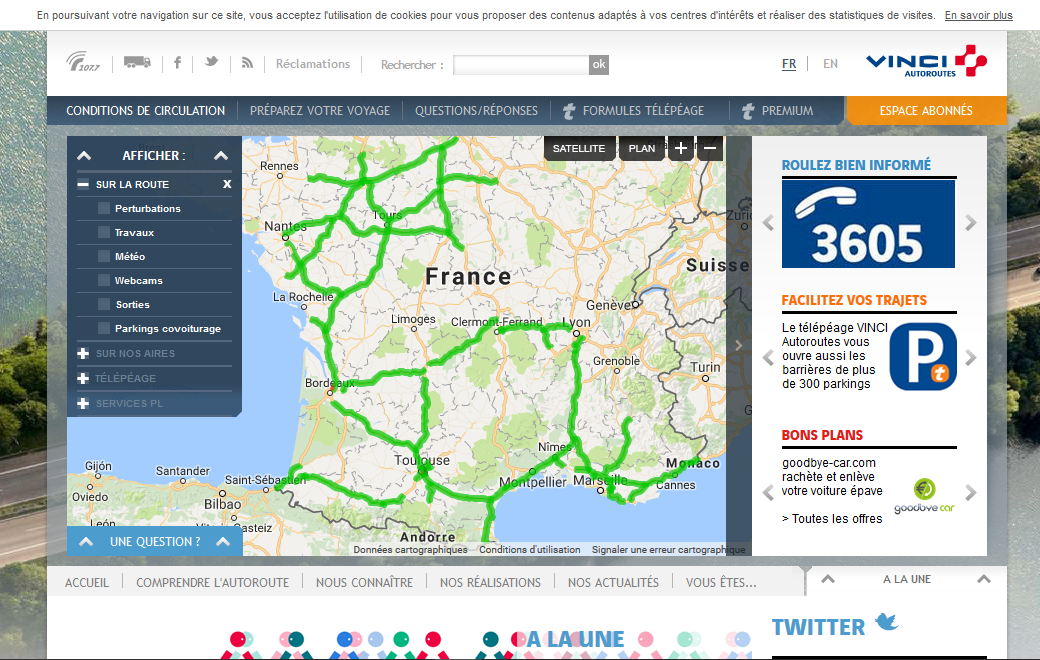Collapse Afficher panel using left chevron
Viewport: 1040px width, 660px height.
84,156
